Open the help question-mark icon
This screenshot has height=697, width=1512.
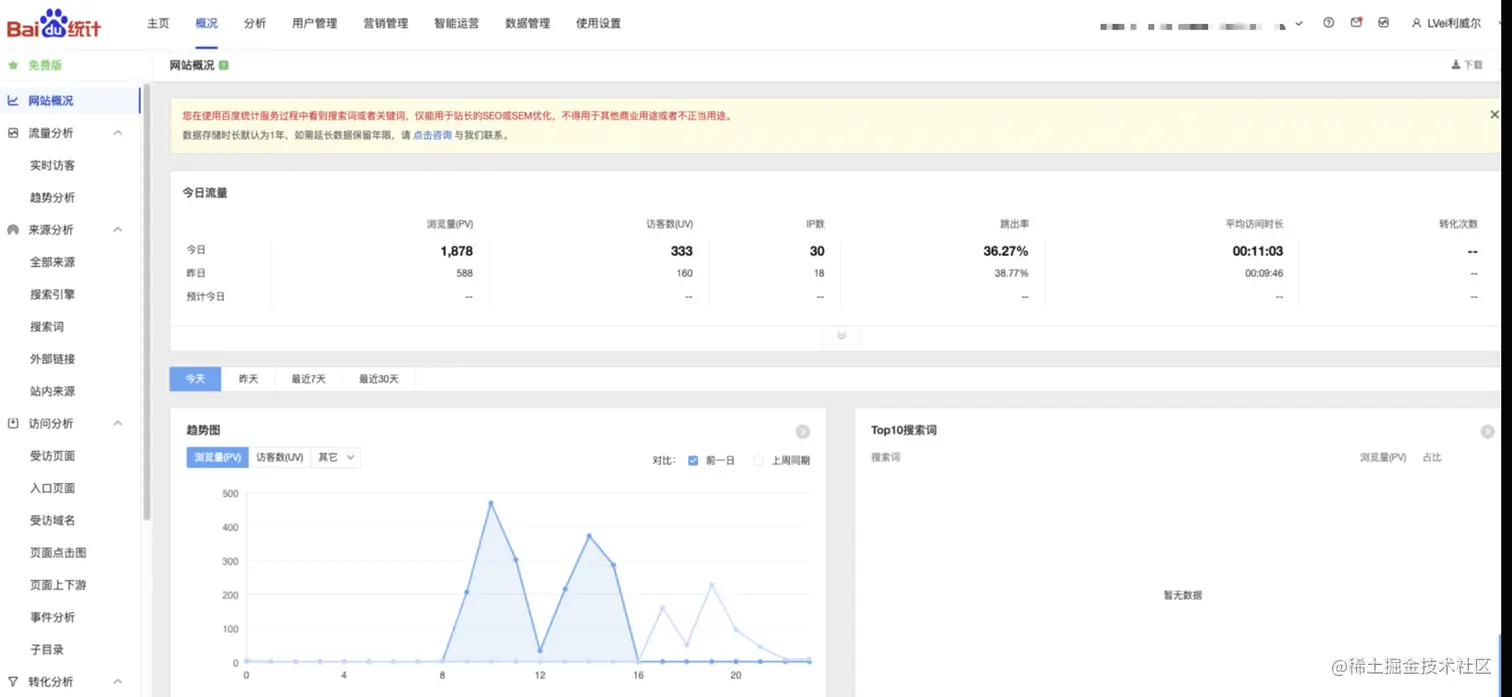(x=1328, y=23)
